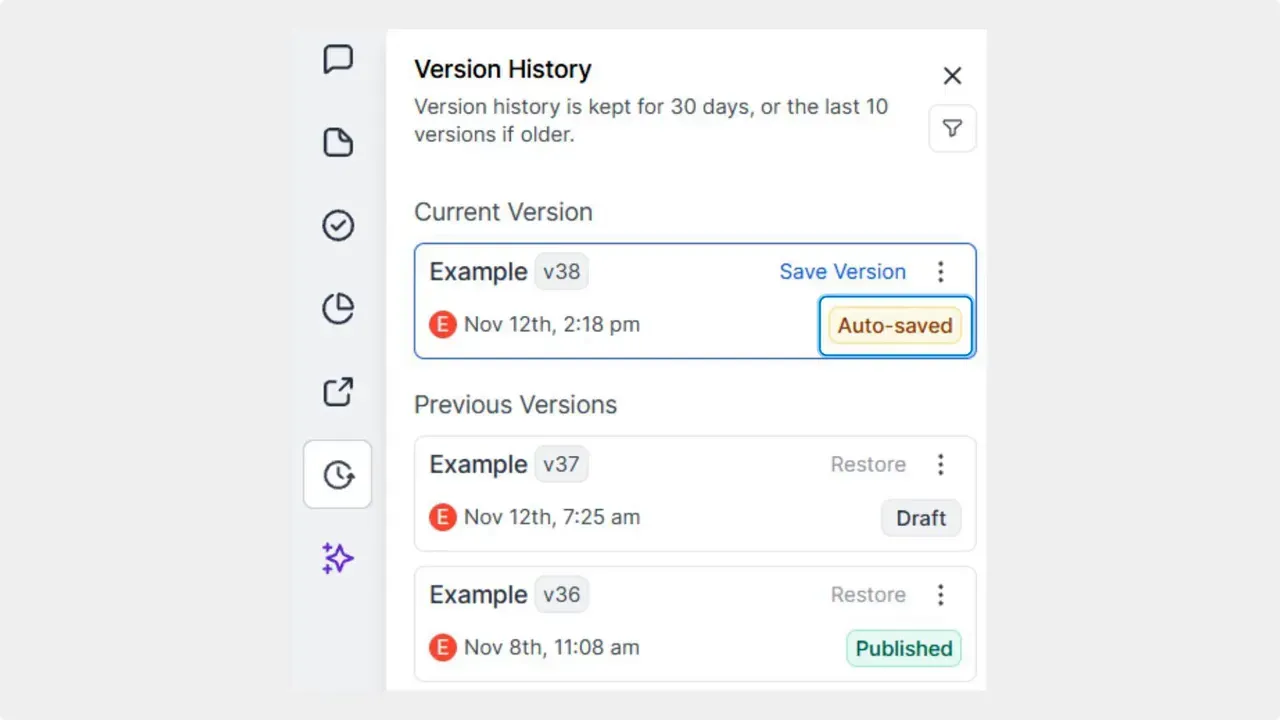Screen dimensions: 1280x720
Task: Click Save Version for the current version
Action: pos(843,271)
